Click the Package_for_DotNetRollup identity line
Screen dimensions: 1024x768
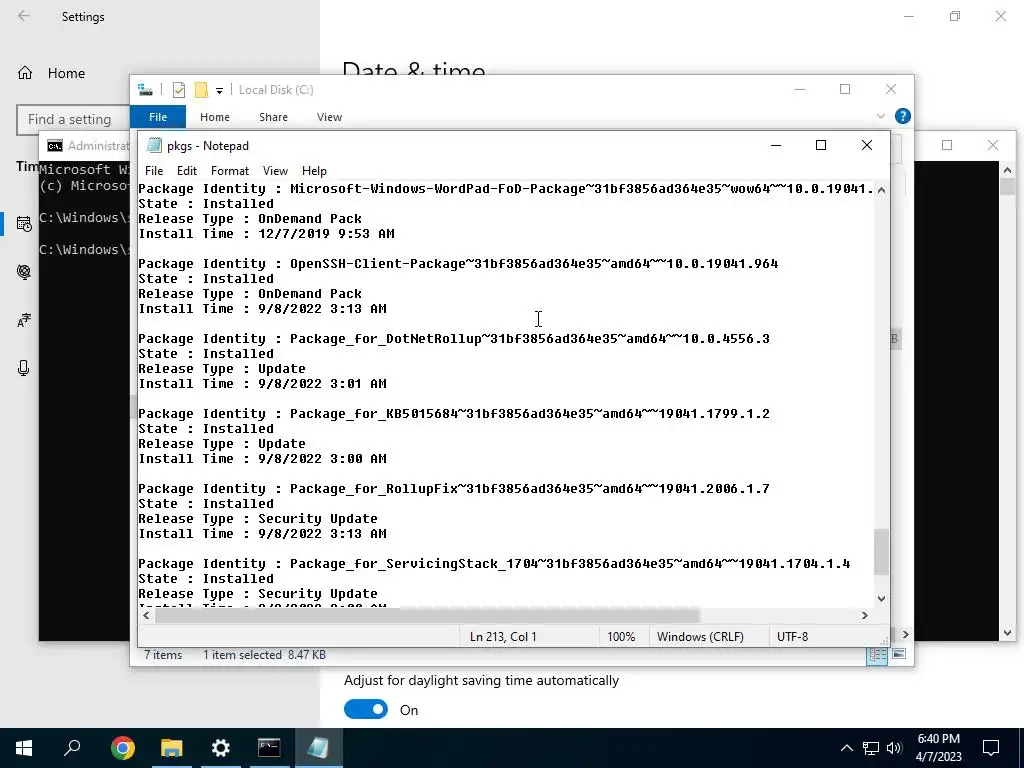pyautogui.click(x=454, y=339)
